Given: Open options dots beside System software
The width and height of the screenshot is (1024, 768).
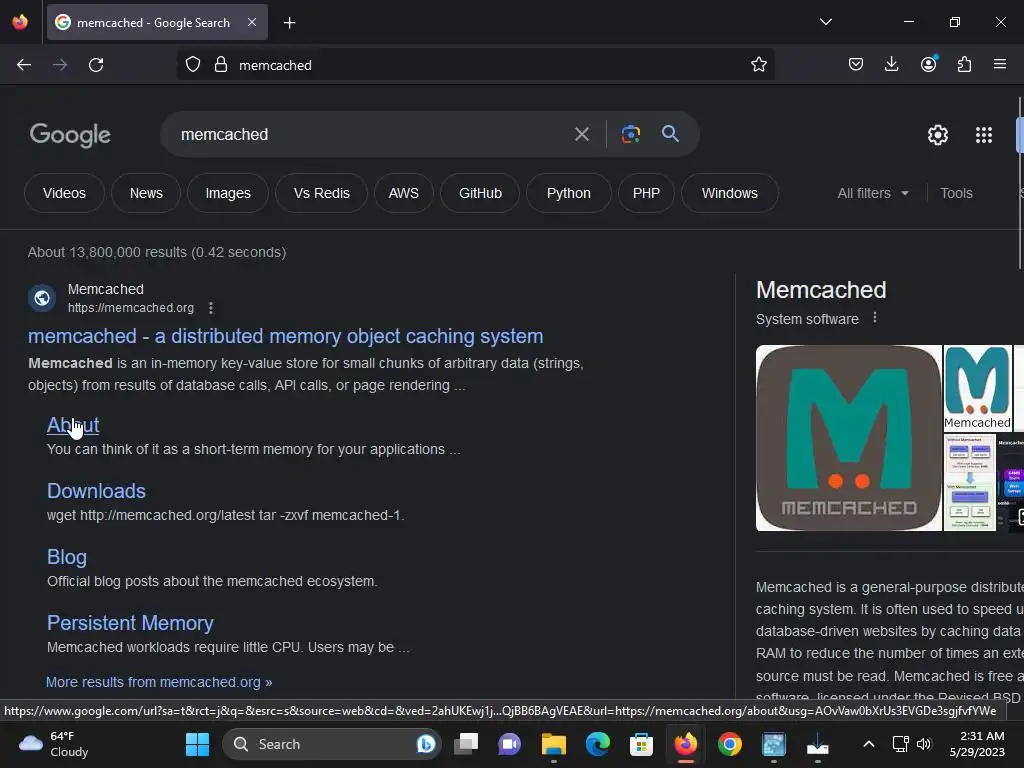Looking at the screenshot, I should pyautogui.click(x=874, y=318).
